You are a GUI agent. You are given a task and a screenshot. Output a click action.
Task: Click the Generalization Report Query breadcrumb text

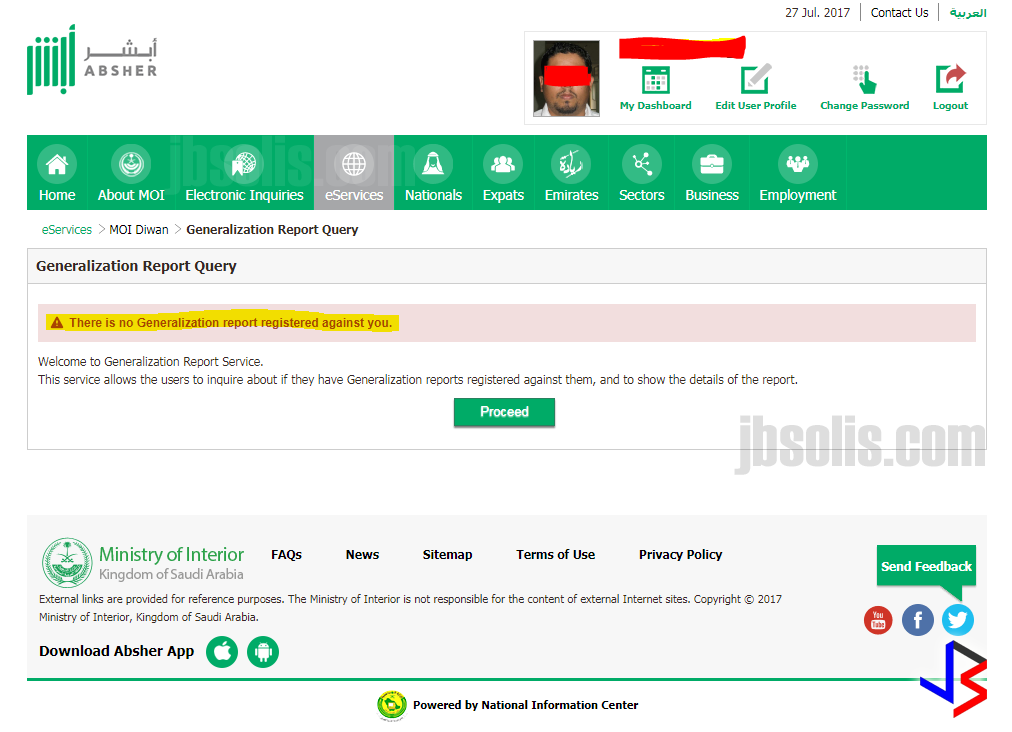272,230
